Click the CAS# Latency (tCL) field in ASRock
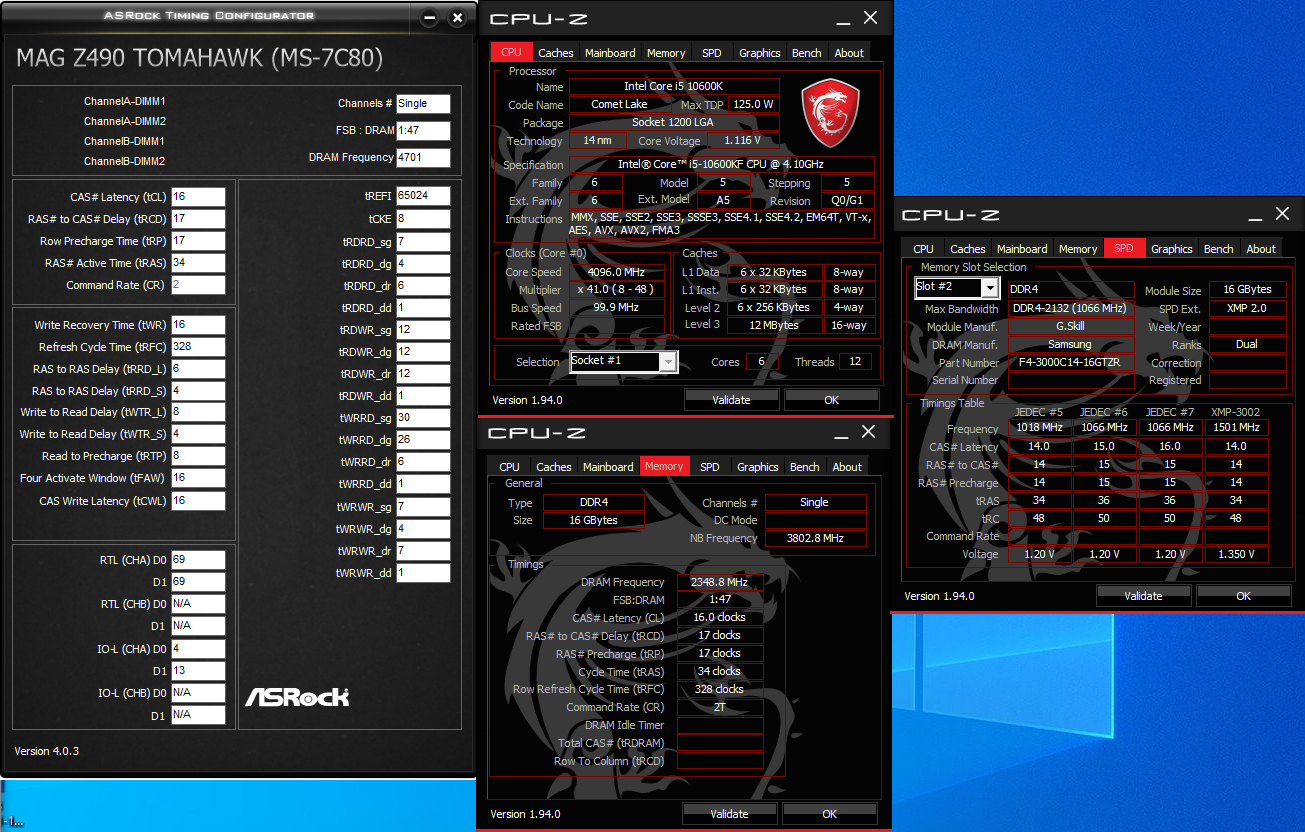1305x832 pixels. [x=198, y=197]
